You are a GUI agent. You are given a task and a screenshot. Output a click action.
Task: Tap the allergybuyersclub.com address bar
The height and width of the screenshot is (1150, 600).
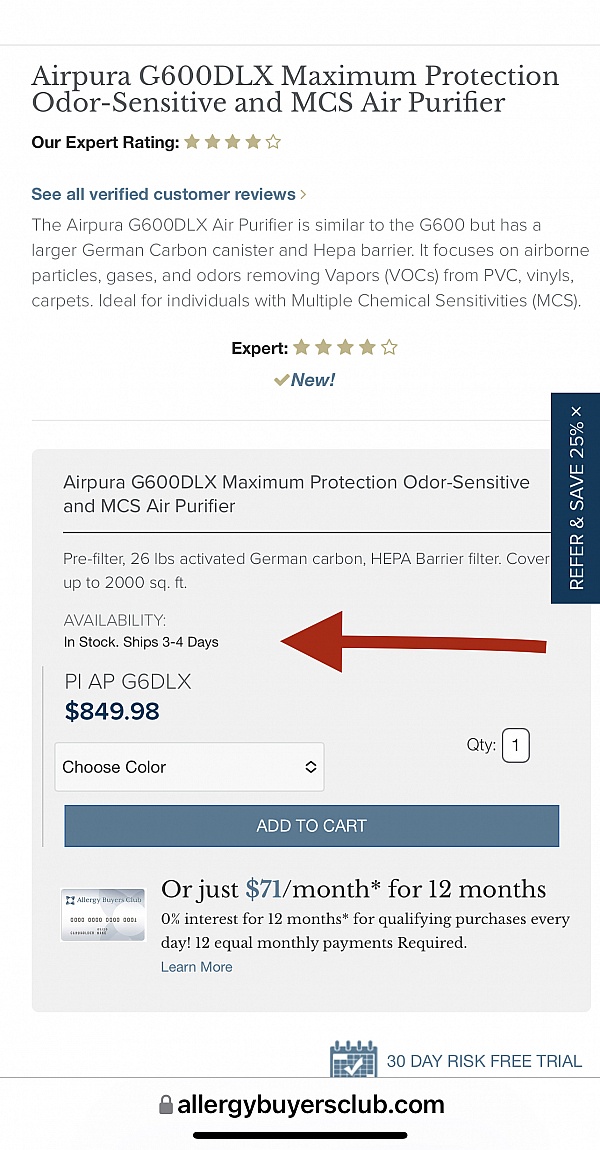point(310,1105)
